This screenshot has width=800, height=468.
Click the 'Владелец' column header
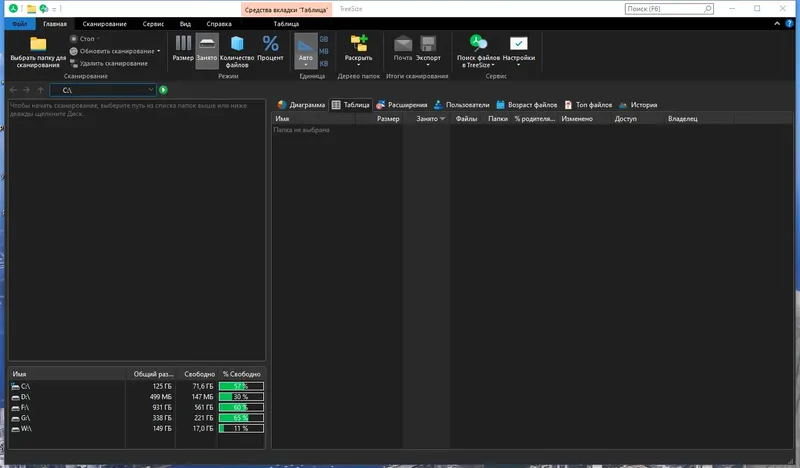click(699, 119)
